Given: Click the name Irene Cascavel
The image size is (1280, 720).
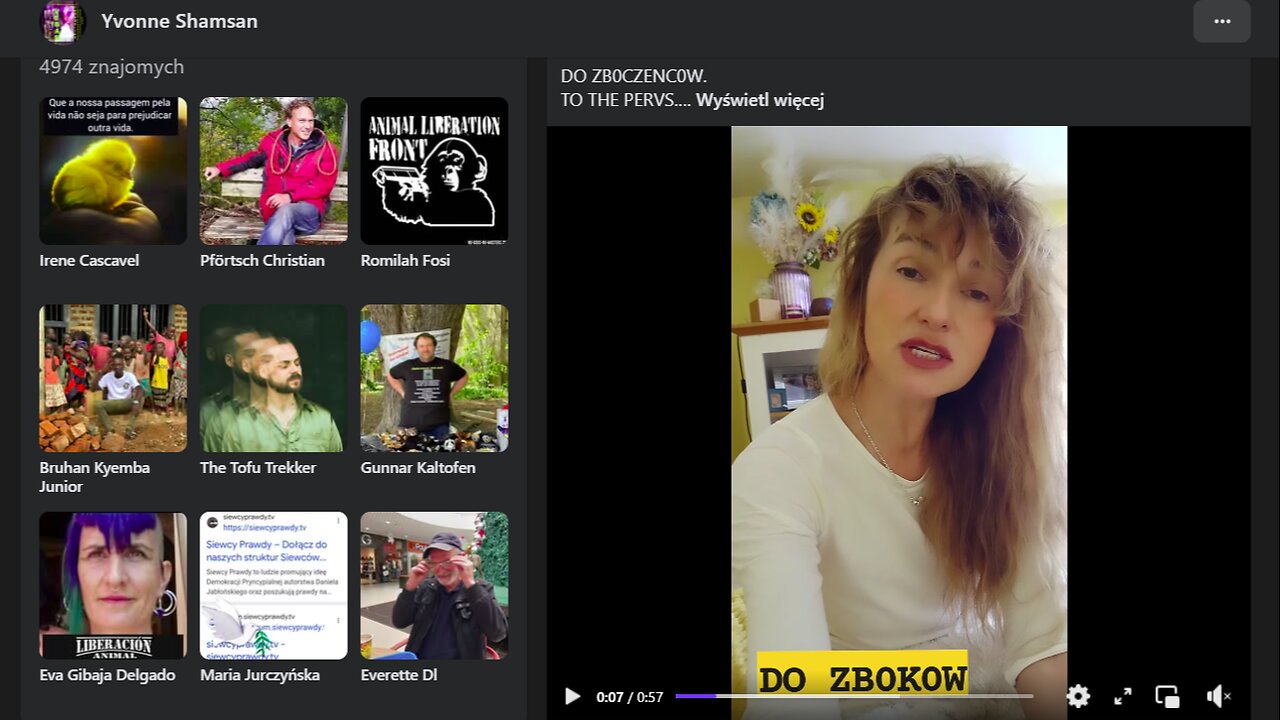Looking at the screenshot, I should pos(89,260).
